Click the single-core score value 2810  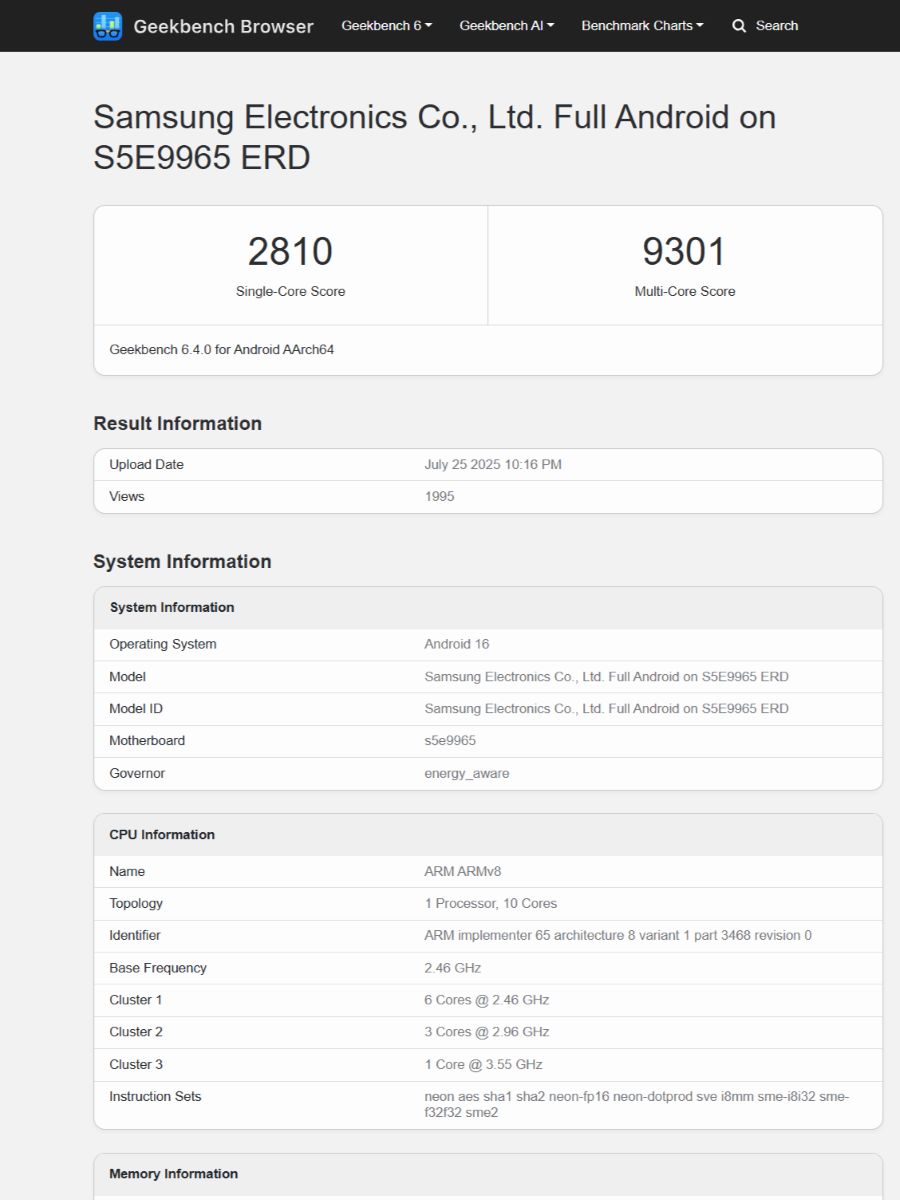(x=290, y=251)
